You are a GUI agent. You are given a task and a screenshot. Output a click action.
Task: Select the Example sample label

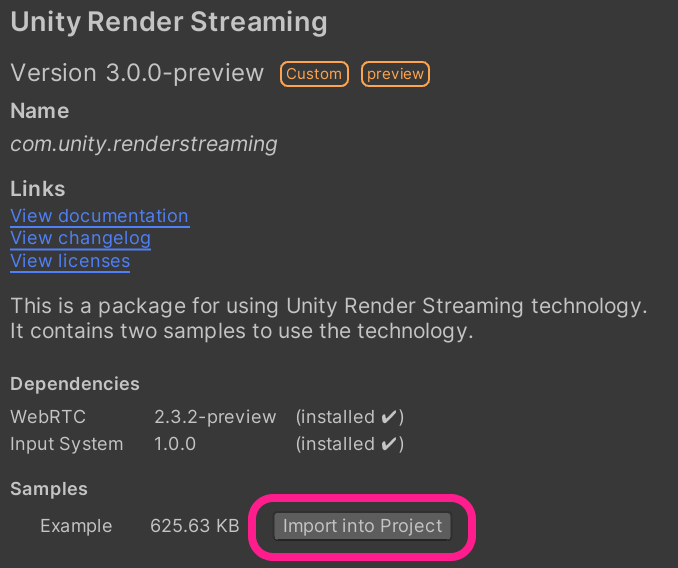coord(76,526)
